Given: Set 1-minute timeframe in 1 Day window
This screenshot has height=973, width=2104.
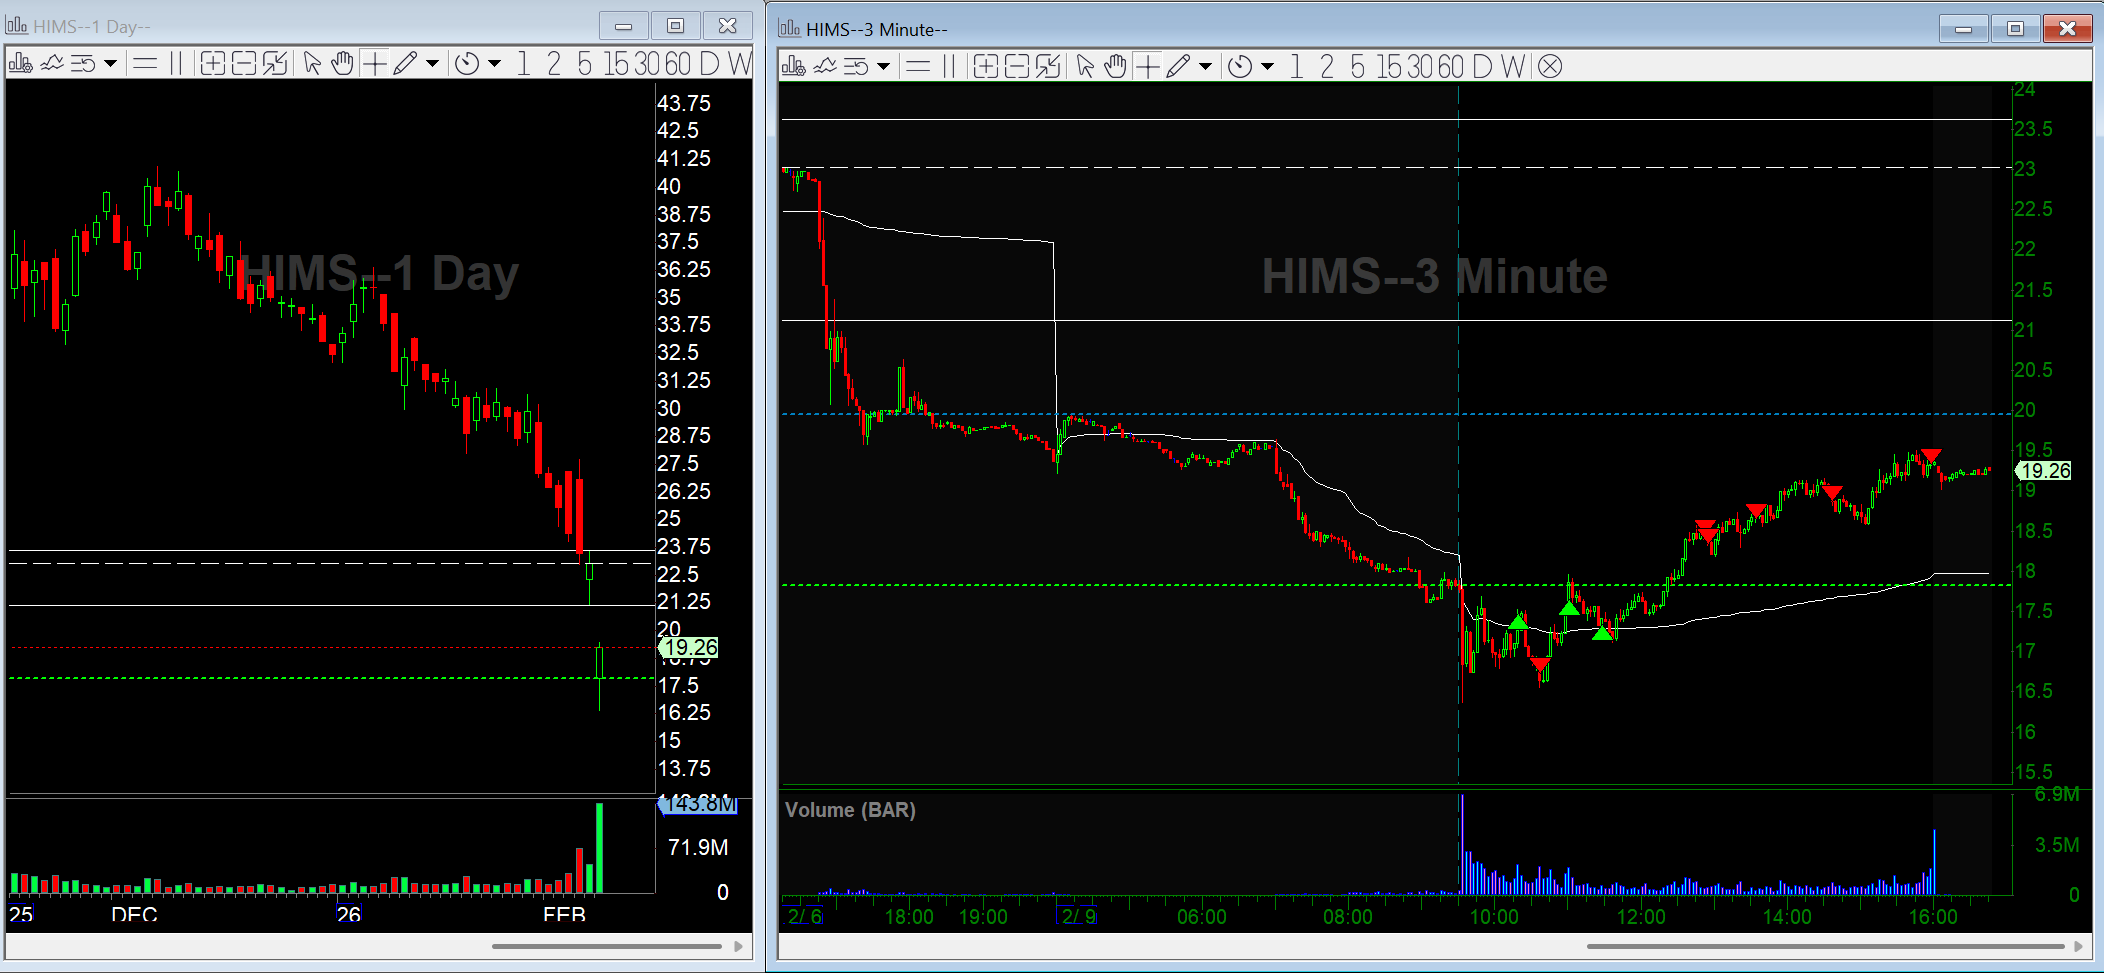Looking at the screenshot, I should [523, 64].
